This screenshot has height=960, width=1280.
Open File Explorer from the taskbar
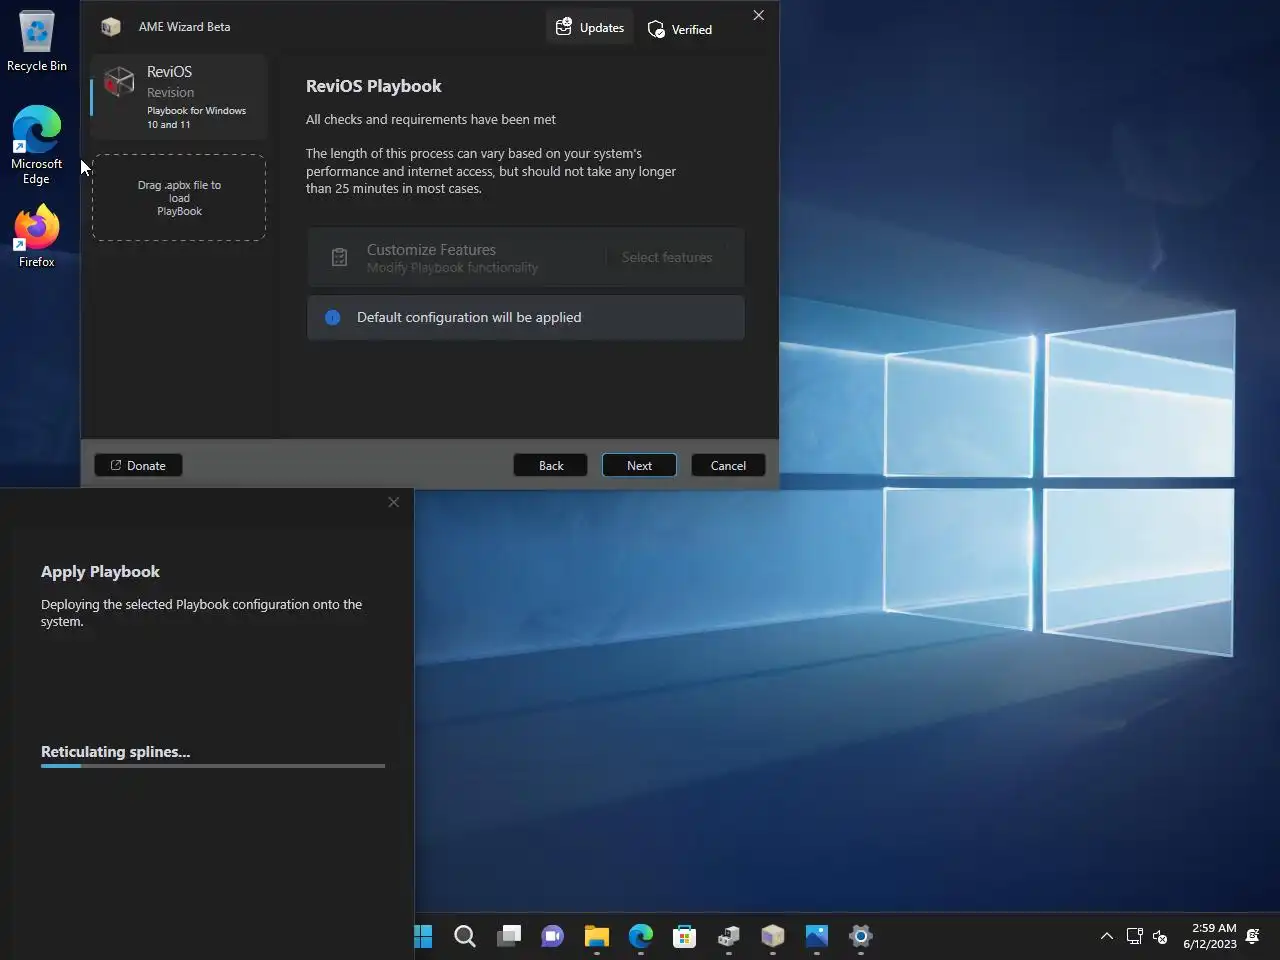coord(597,936)
